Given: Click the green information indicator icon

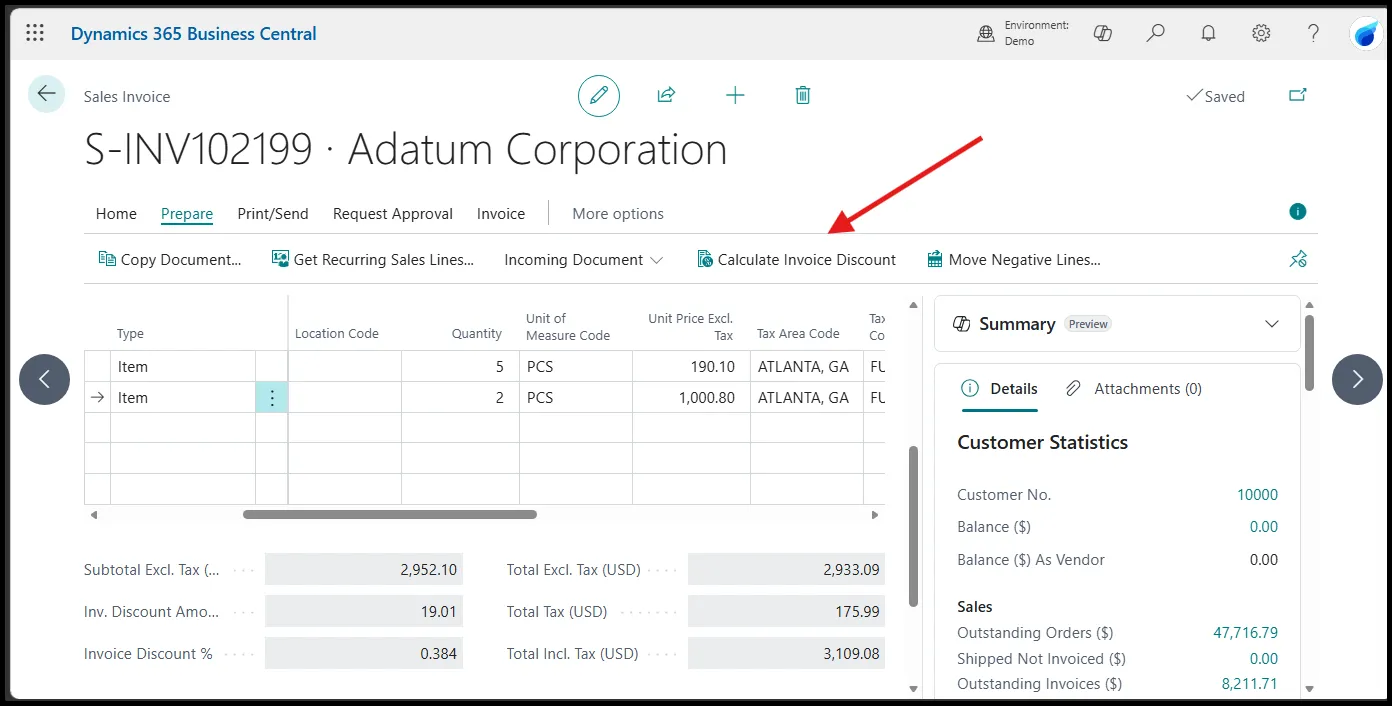Looking at the screenshot, I should [1298, 211].
